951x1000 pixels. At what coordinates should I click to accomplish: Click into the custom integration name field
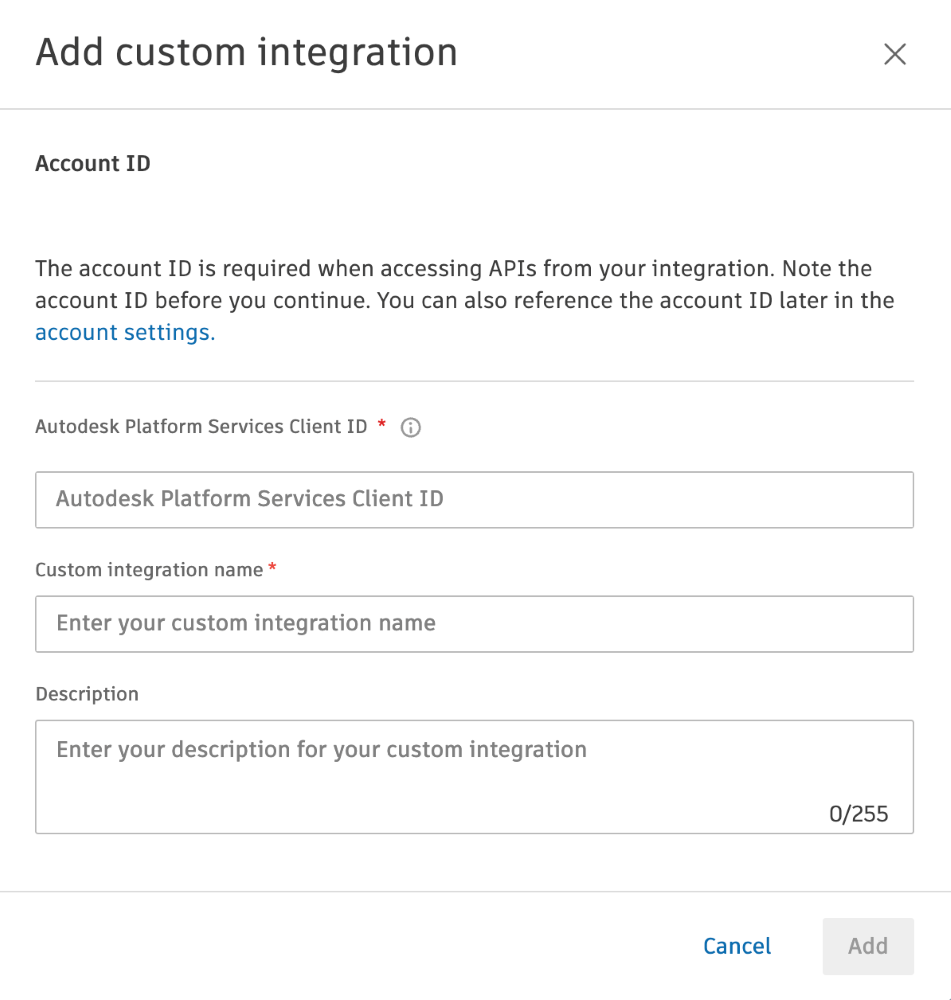click(475, 624)
